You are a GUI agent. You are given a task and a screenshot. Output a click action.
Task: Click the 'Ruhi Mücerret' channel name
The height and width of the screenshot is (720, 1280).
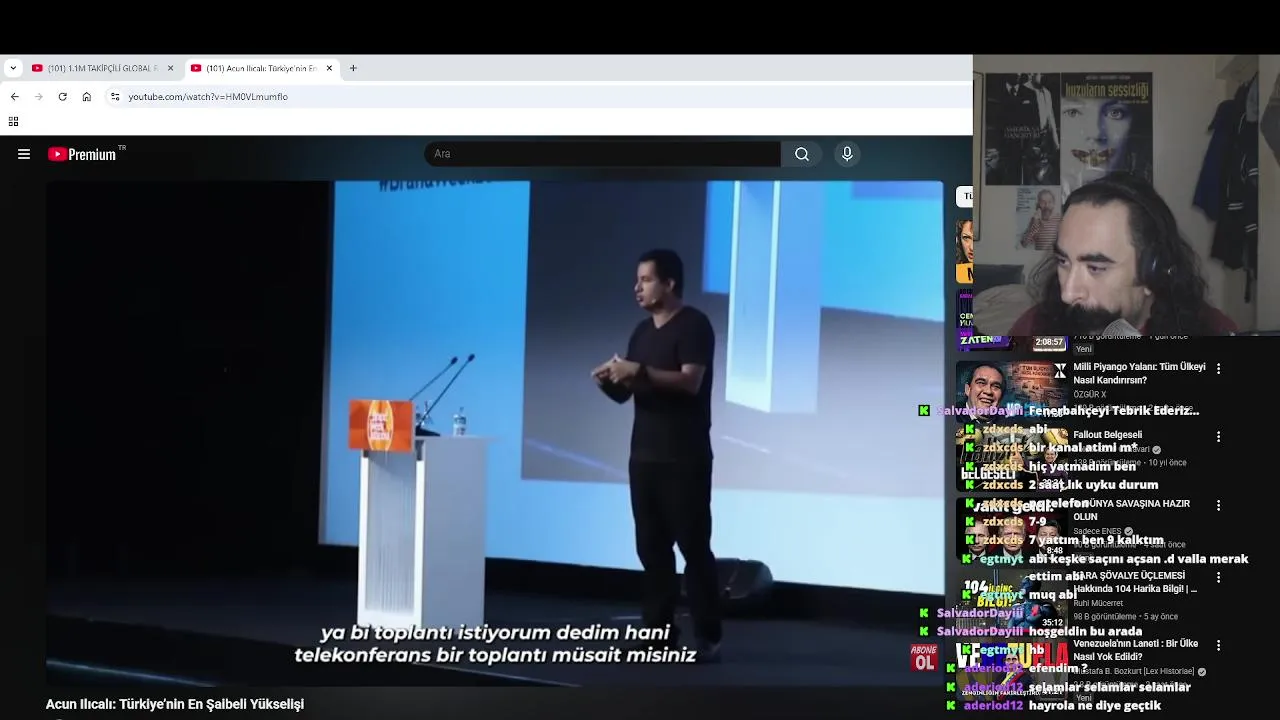[1098, 603]
